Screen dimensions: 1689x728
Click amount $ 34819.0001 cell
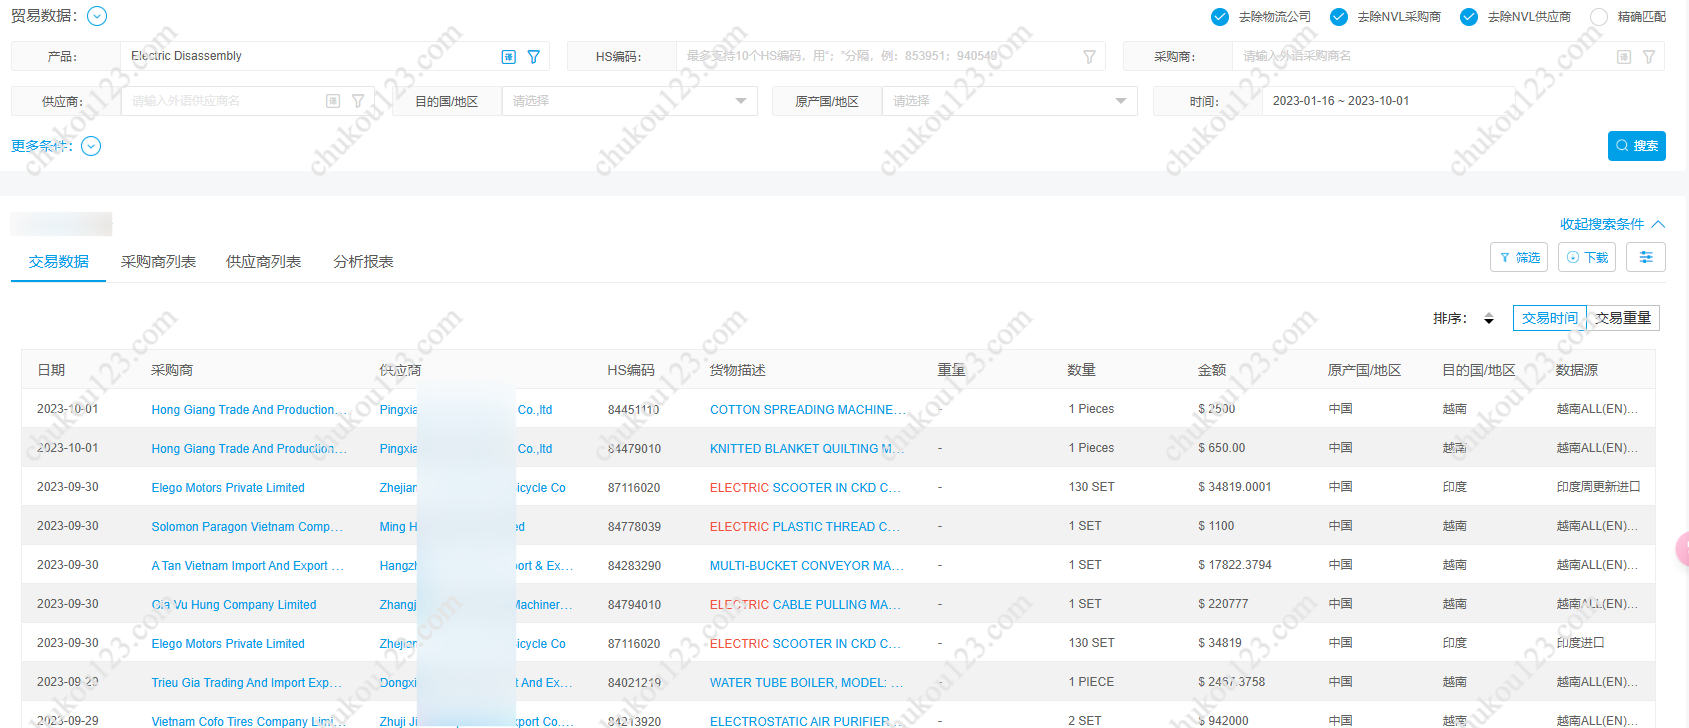[1235, 488]
